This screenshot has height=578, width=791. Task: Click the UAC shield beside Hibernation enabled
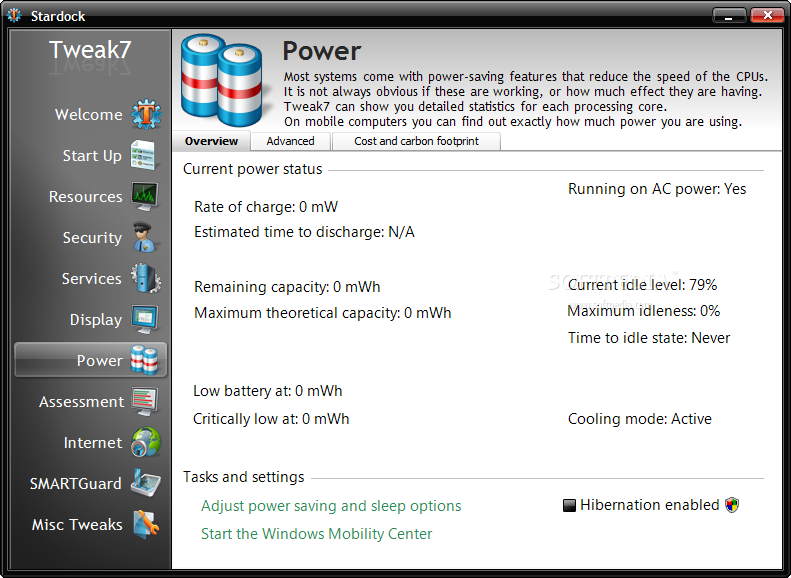(x=732, y=505)
